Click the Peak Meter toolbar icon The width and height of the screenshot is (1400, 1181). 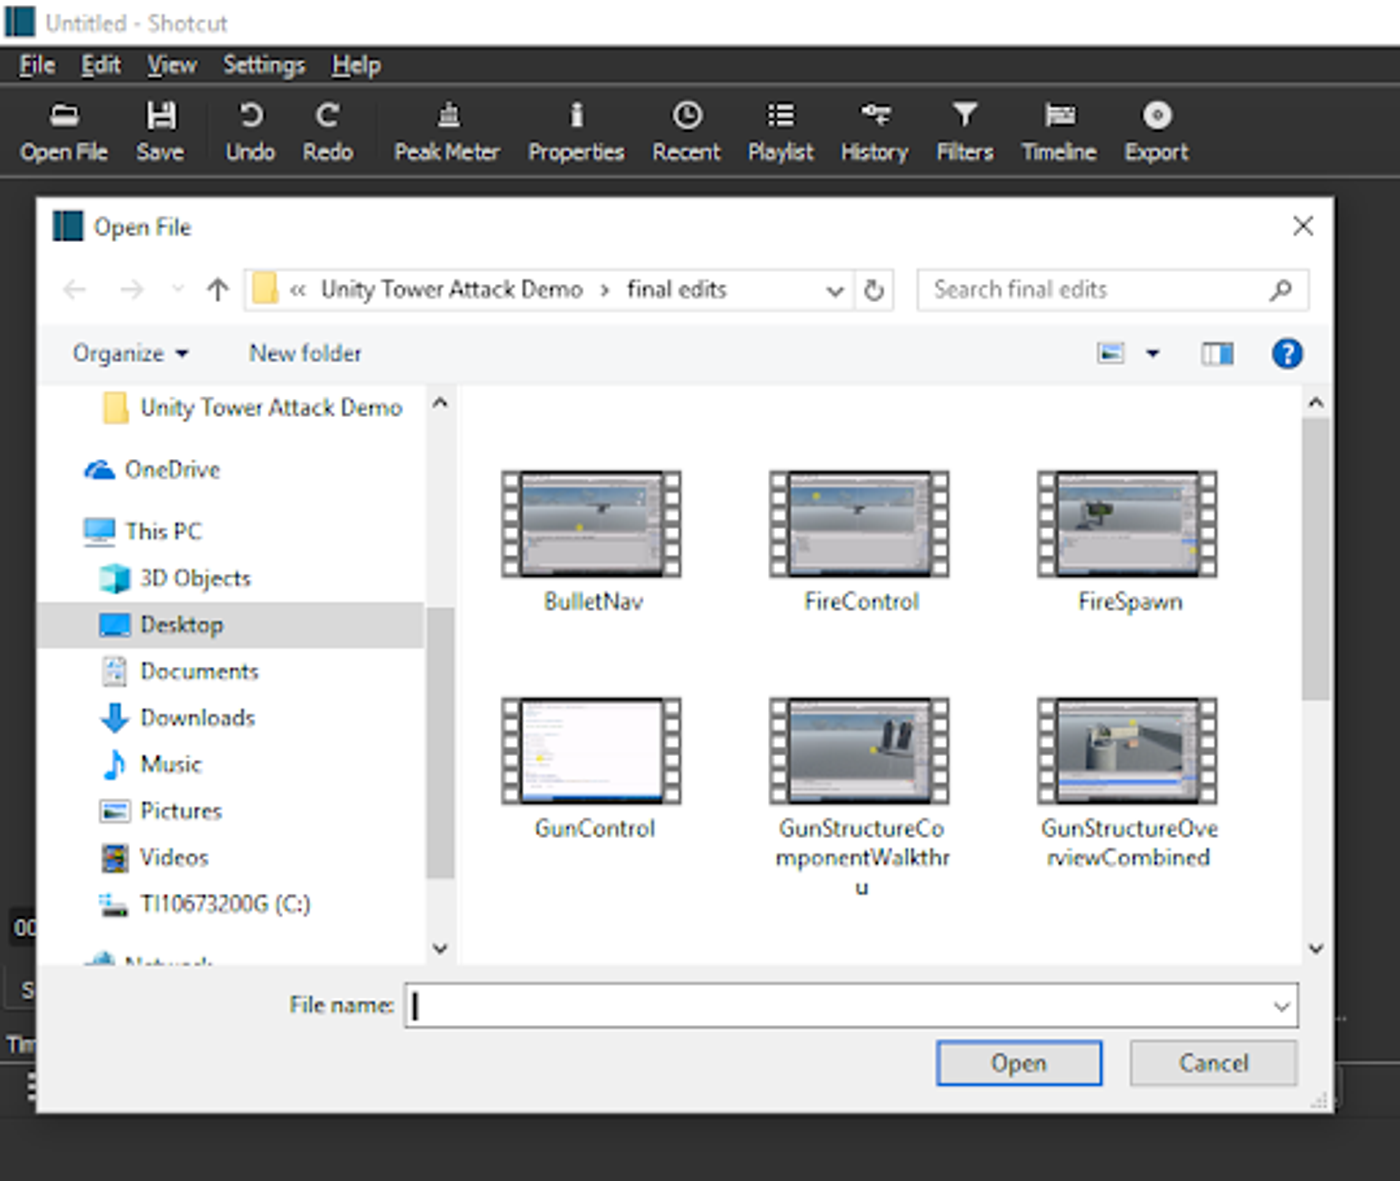pyautogui.click(x=447, y=116)
